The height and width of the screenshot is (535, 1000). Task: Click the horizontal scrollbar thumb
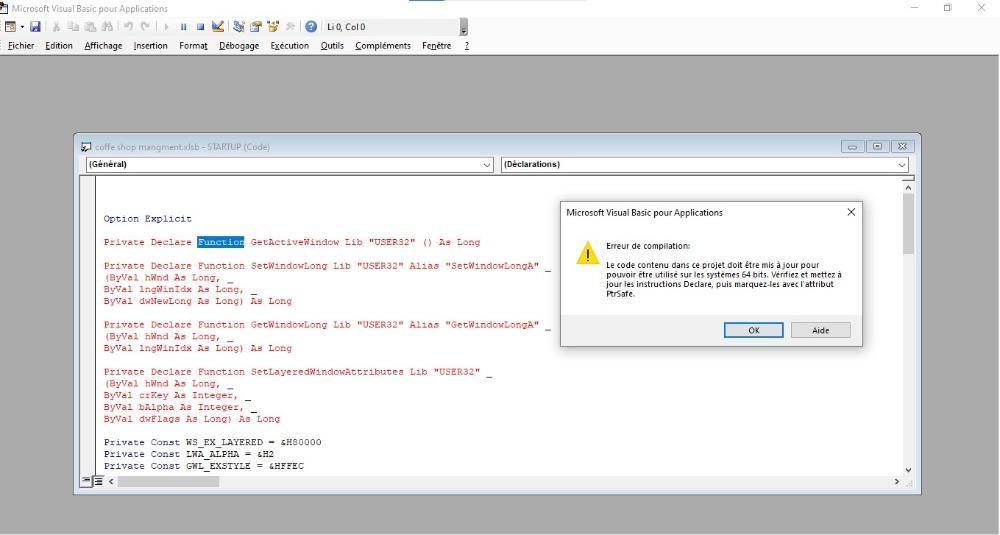(168, 481)
